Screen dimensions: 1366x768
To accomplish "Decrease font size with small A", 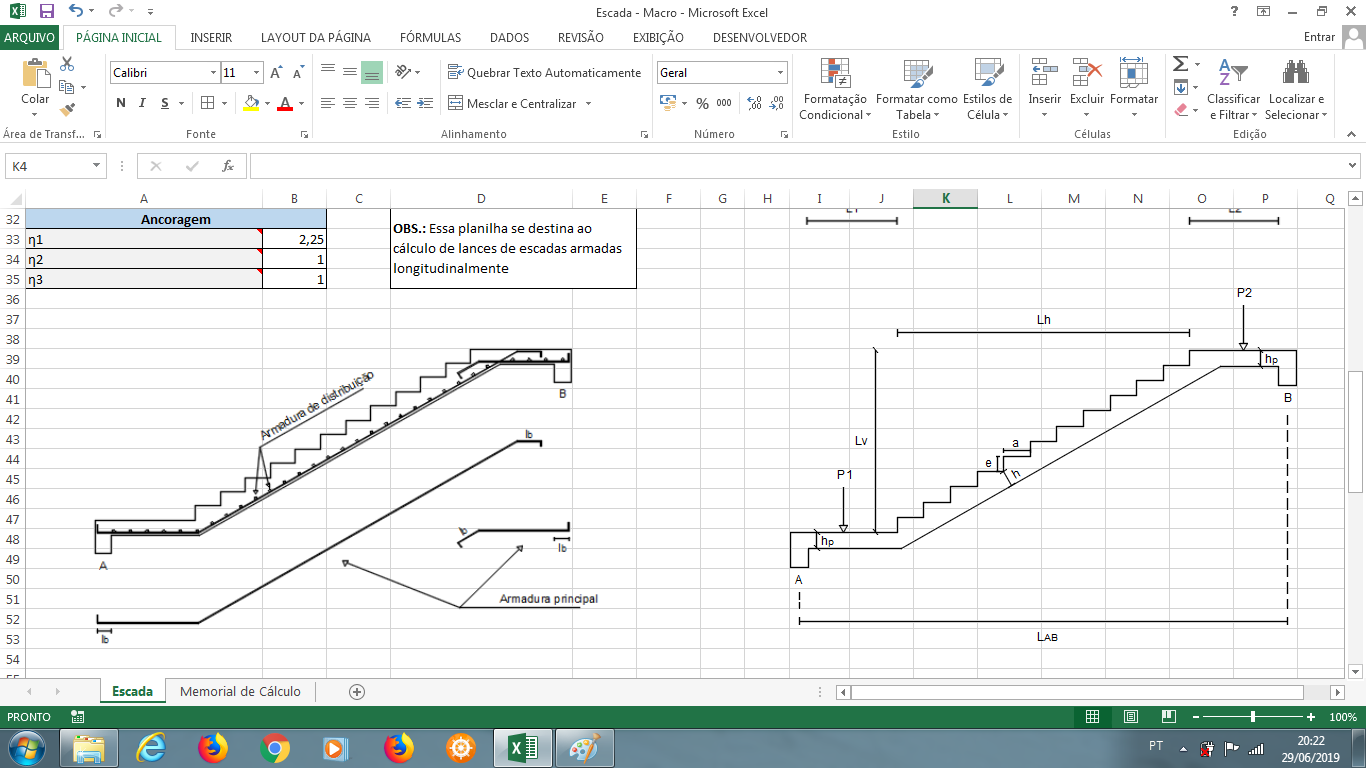I will (x=298, y=73).
